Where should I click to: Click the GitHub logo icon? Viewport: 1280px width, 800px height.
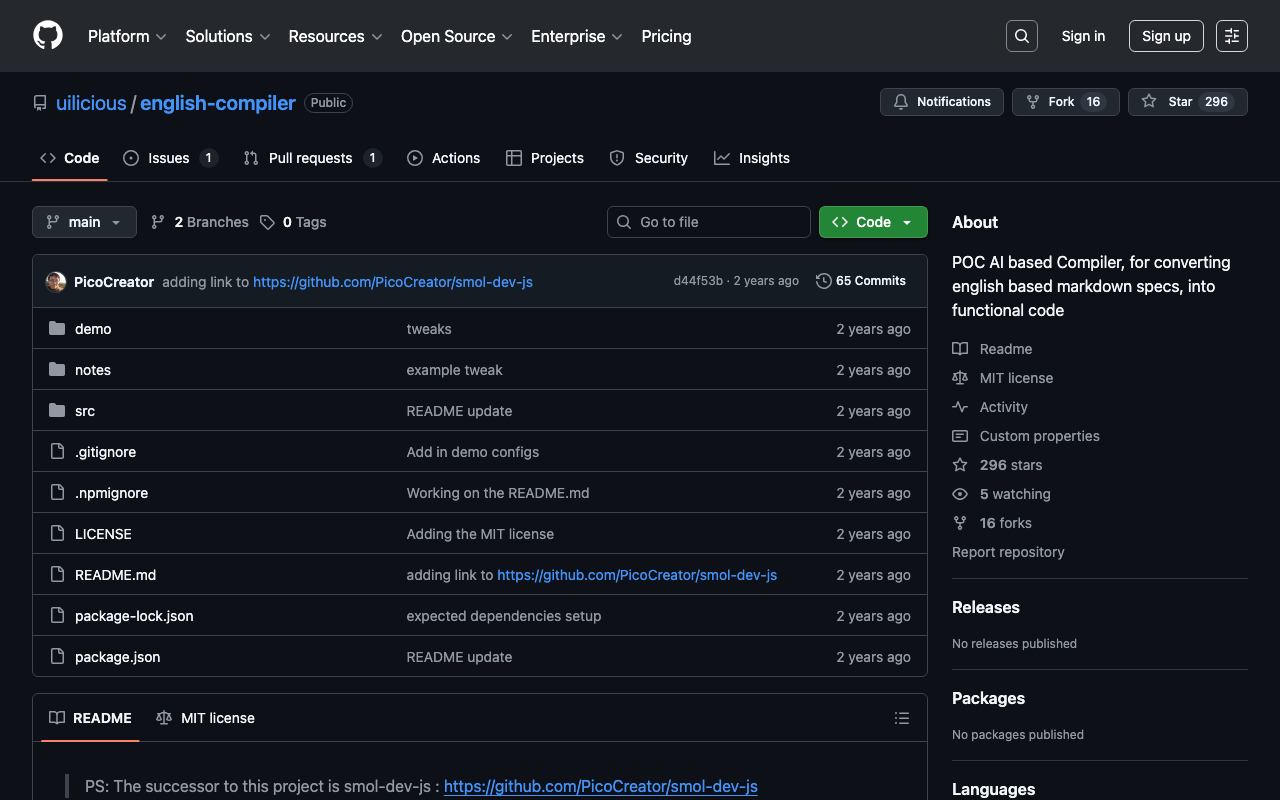click(x=48, y=36)
